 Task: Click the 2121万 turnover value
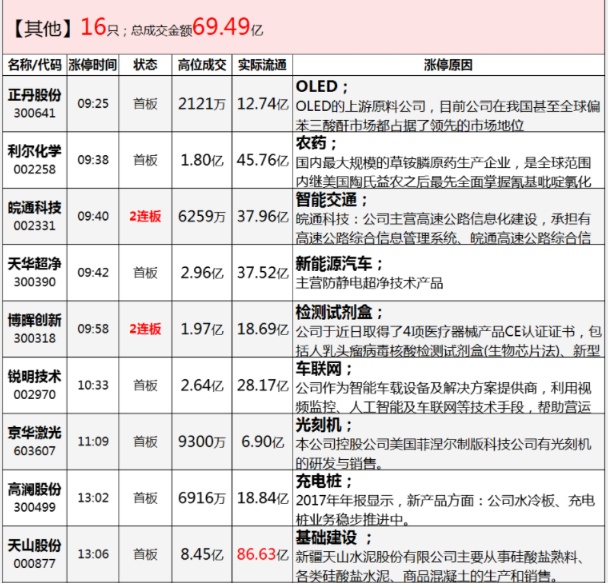pyautogui.click(x=202, y=104)
